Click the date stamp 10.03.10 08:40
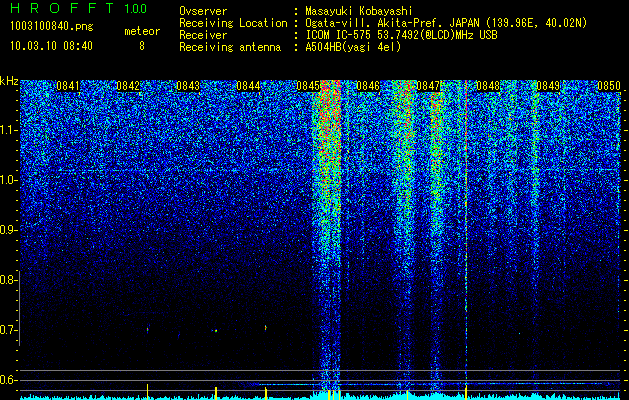629x400 pixels. [52, 46]
